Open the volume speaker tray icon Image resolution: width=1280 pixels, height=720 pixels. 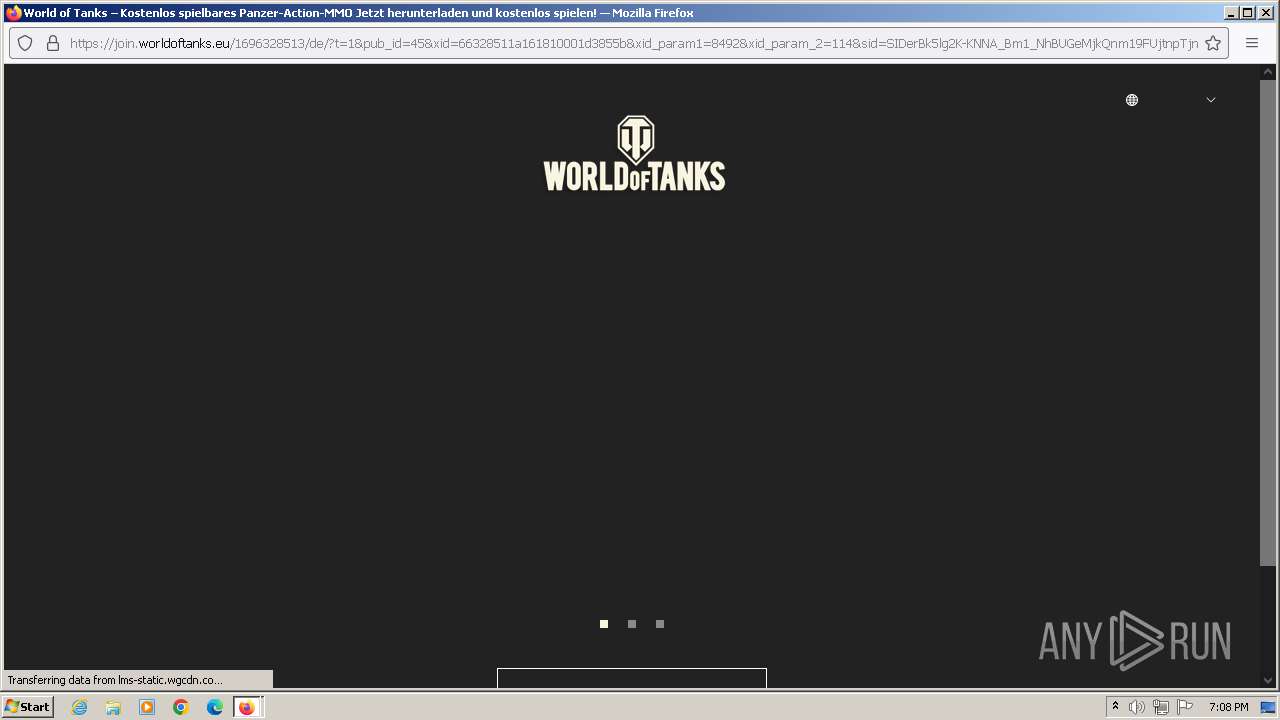click(x=1137, y=707)
